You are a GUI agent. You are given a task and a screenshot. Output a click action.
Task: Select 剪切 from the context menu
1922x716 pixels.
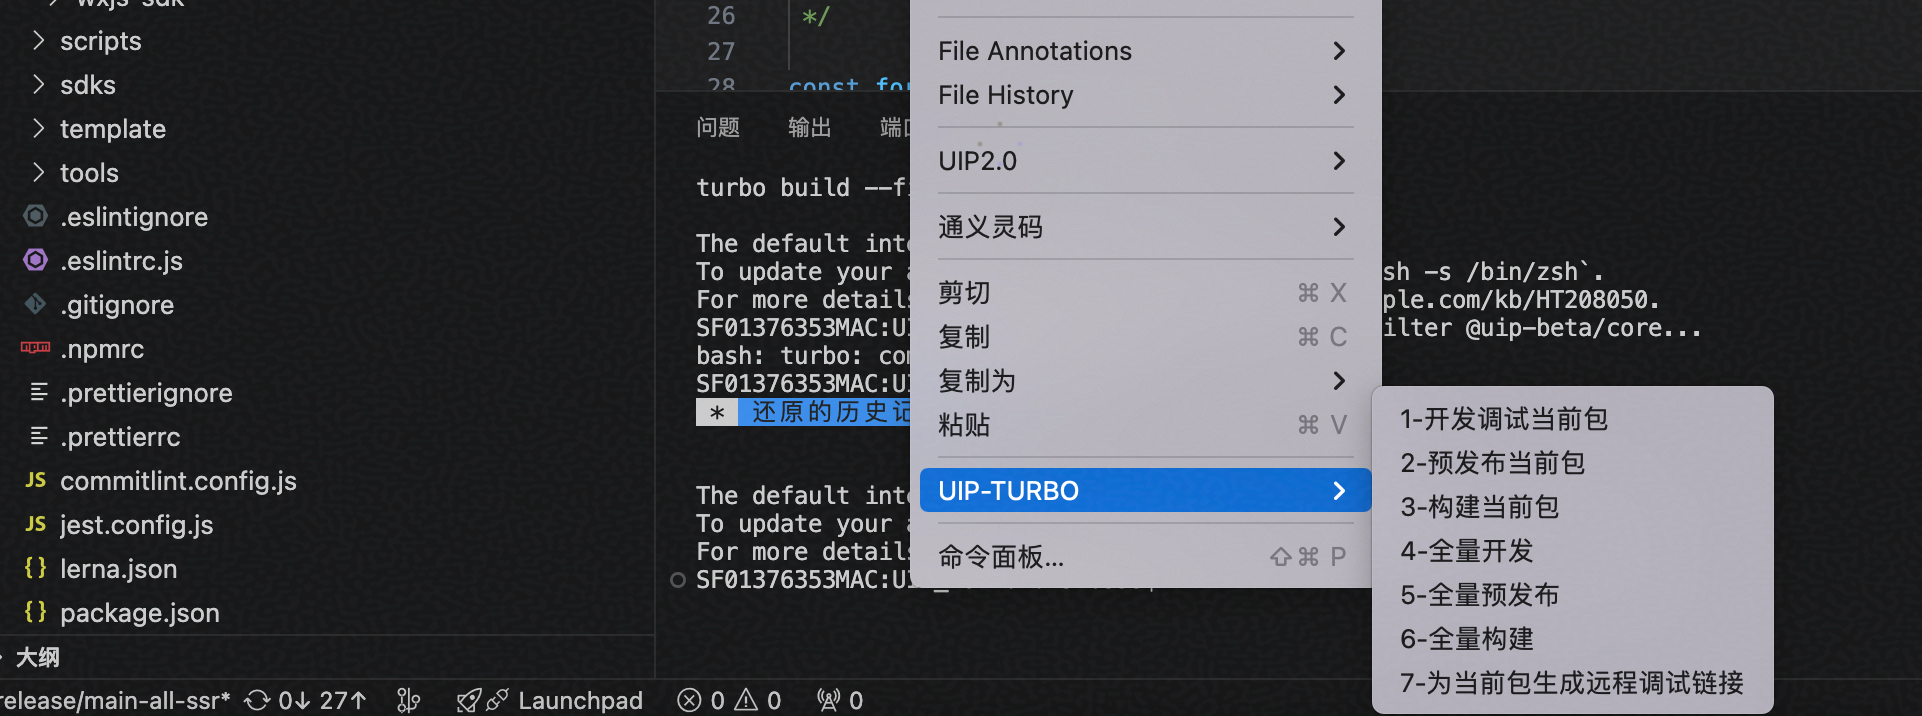(1145, 293)
